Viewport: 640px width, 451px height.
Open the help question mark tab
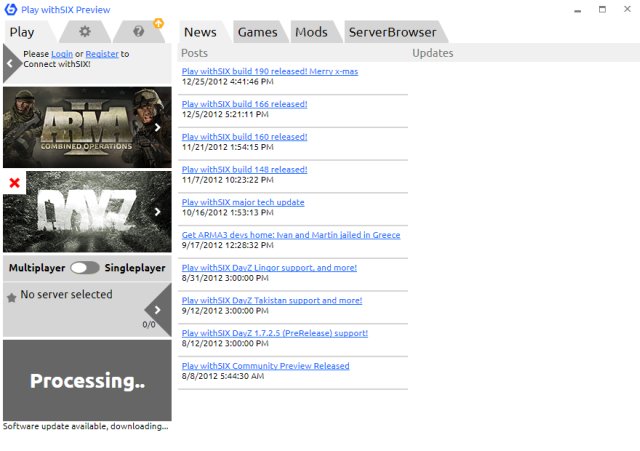pyautogui.click(x=139, y=31)
